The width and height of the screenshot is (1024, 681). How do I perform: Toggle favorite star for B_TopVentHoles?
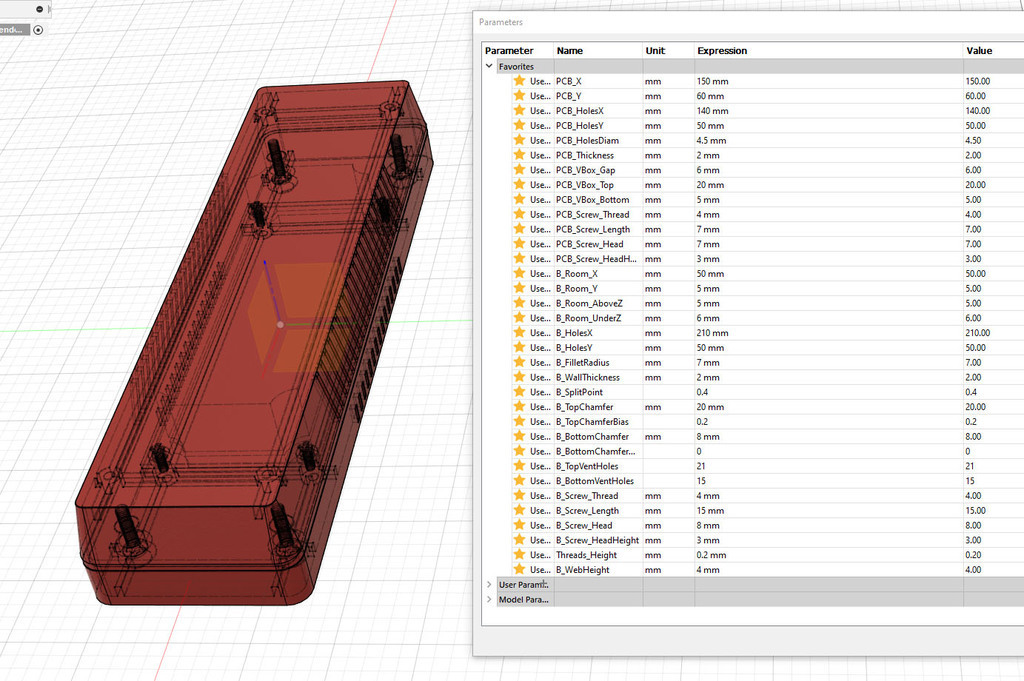[x=519, y=466]
